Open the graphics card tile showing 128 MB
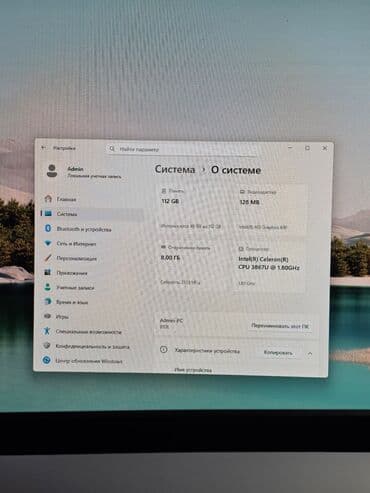The height and width of the screenshot is (493, 370). [270, 210]
